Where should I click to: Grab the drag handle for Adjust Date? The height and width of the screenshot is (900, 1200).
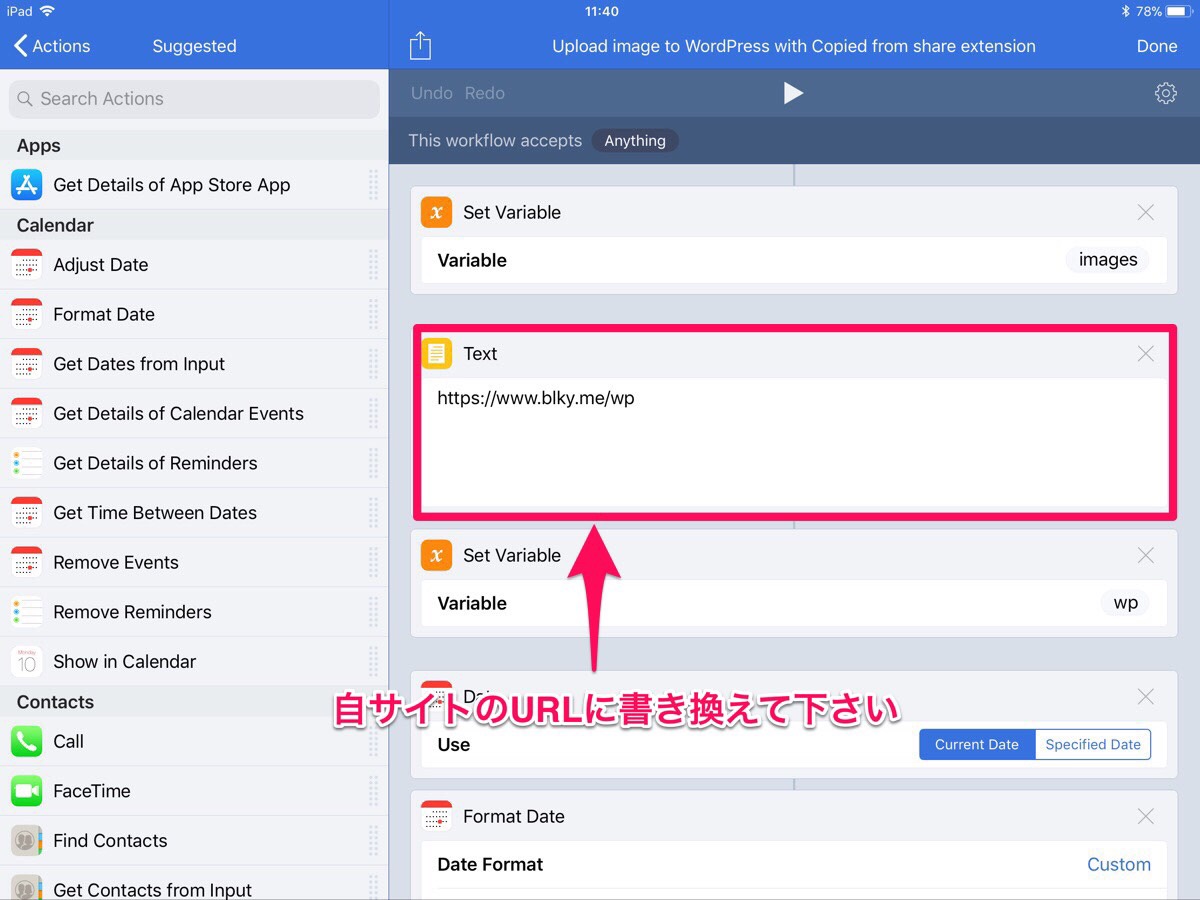coord(373,265)
